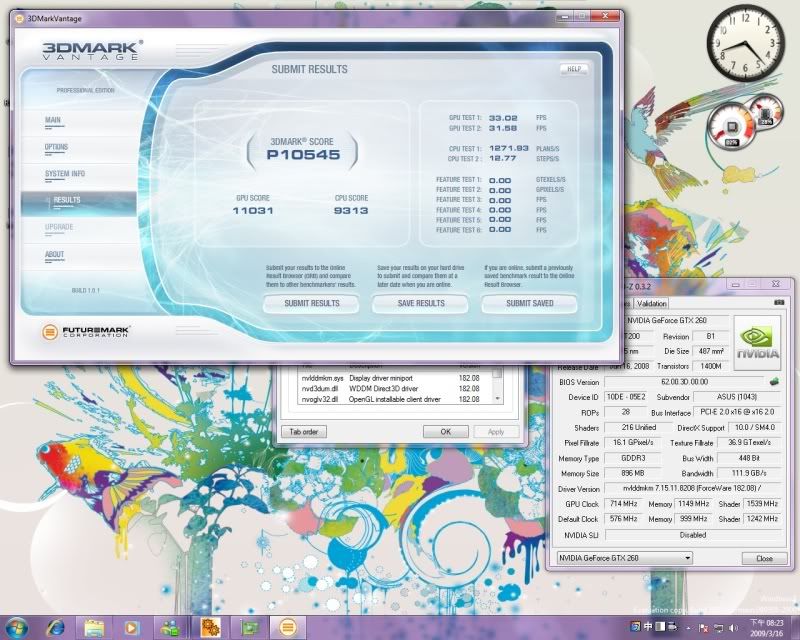Click the Action Center flag tray icon

point(703,628)
